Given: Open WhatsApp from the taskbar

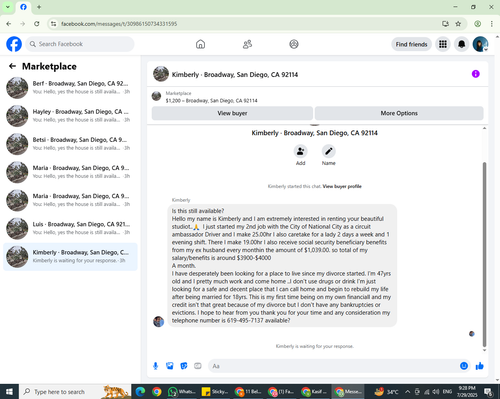Looking at the screenshot, I should (x=181, y=392).
